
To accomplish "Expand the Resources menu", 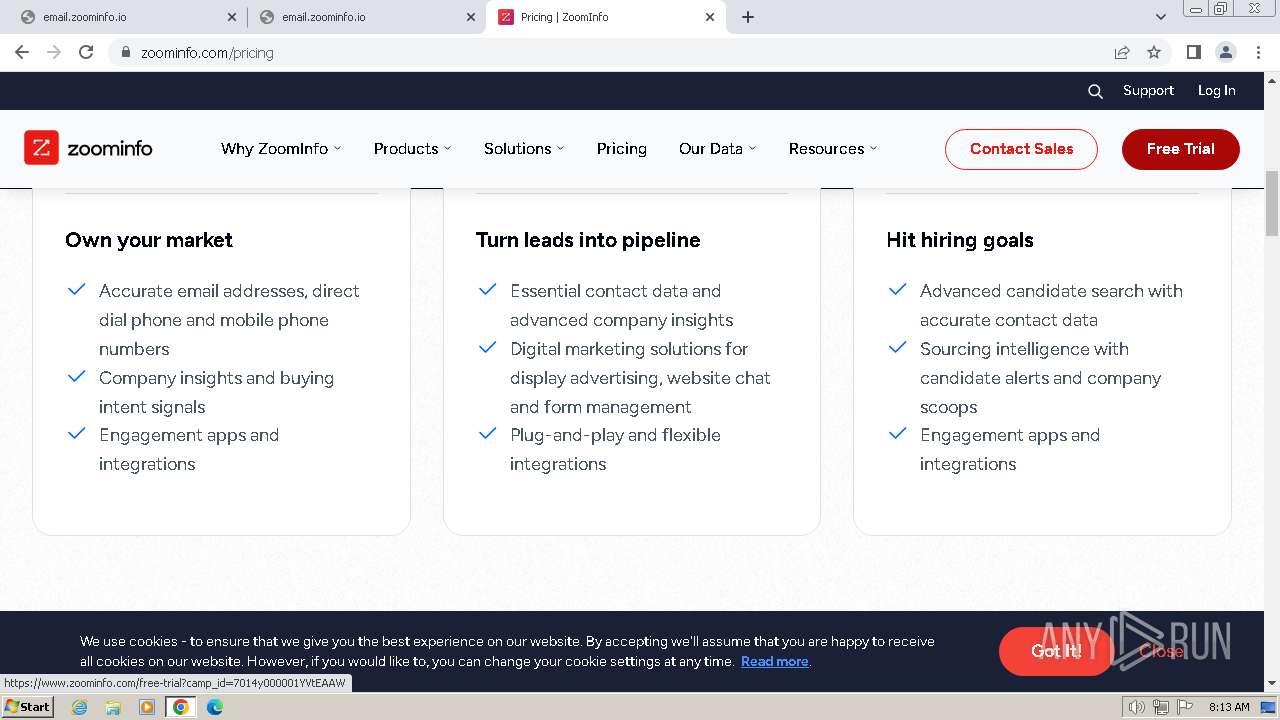I will pos(833,148).
